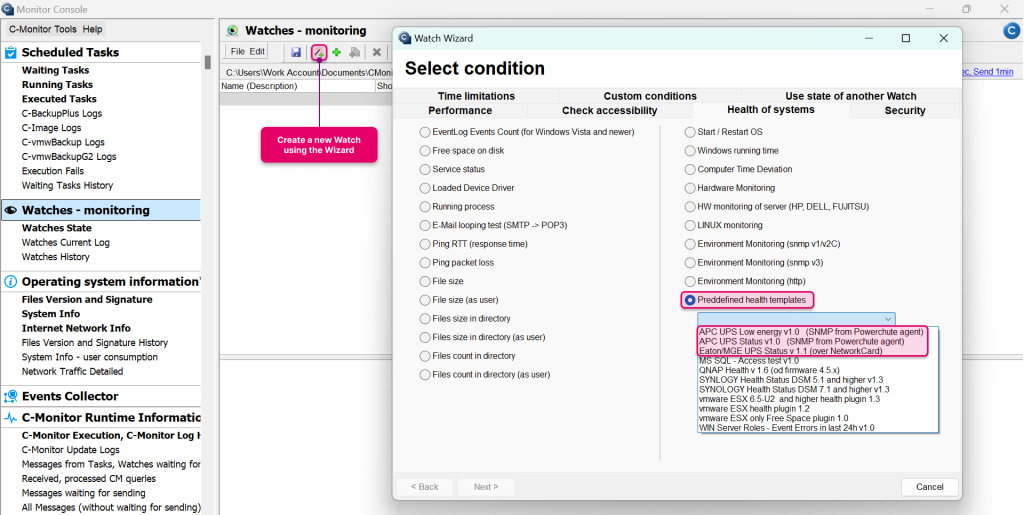Click the Events Collector icon
Viewport: 1024px width, 515px height.
tap(11, 396)
